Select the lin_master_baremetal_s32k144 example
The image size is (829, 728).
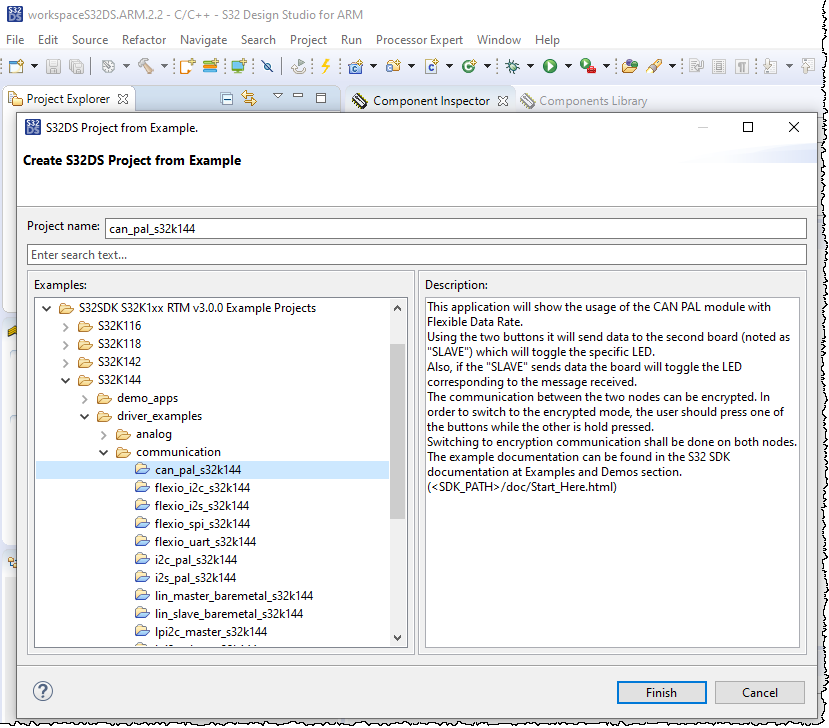click(234, 595)
